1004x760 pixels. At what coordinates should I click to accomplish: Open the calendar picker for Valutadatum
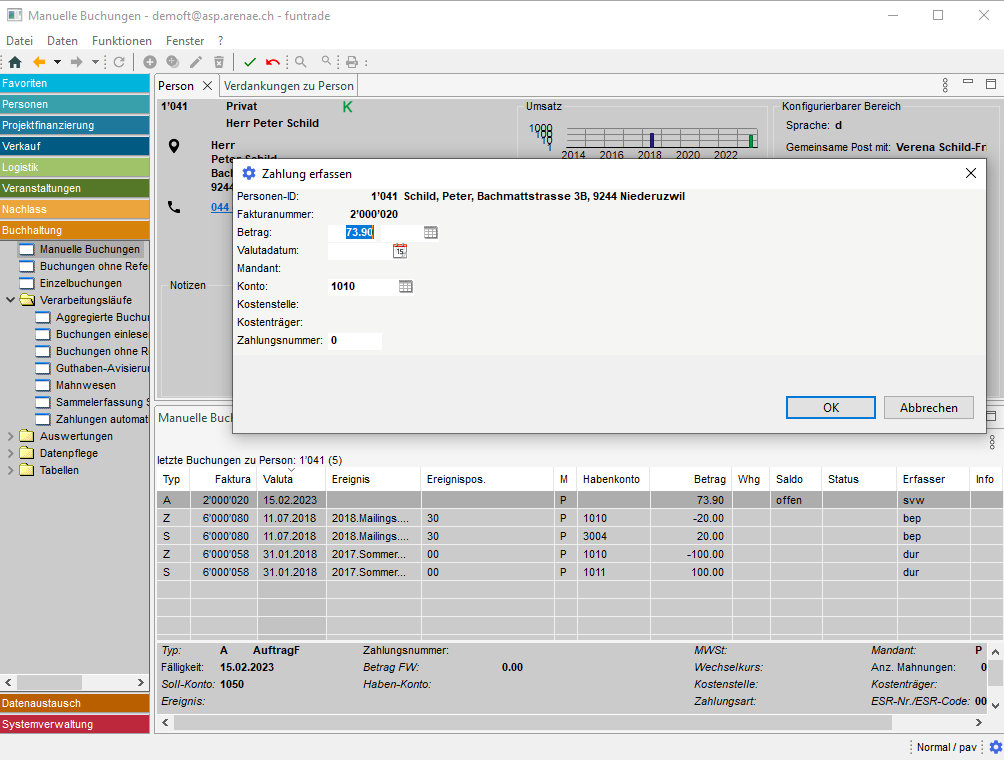pyautogui.click(x=400, y=250)
